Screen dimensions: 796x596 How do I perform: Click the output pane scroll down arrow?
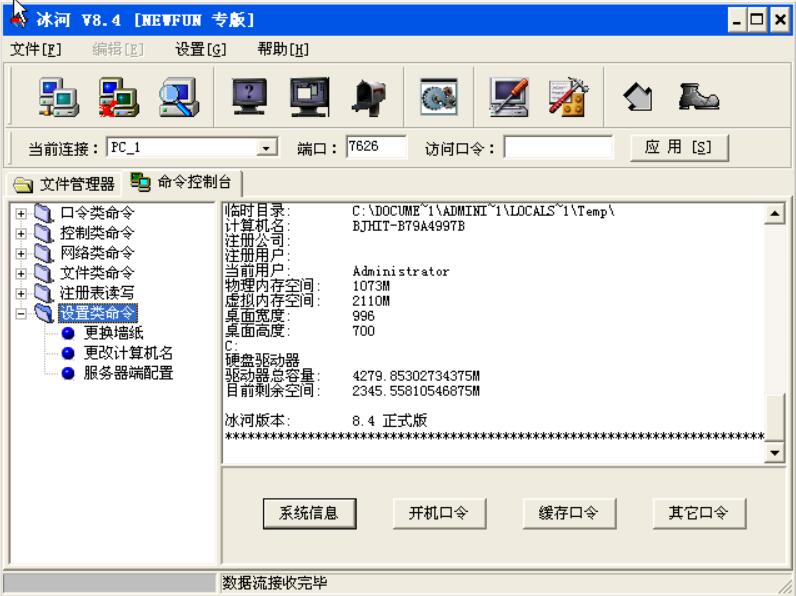pos(775,452)
